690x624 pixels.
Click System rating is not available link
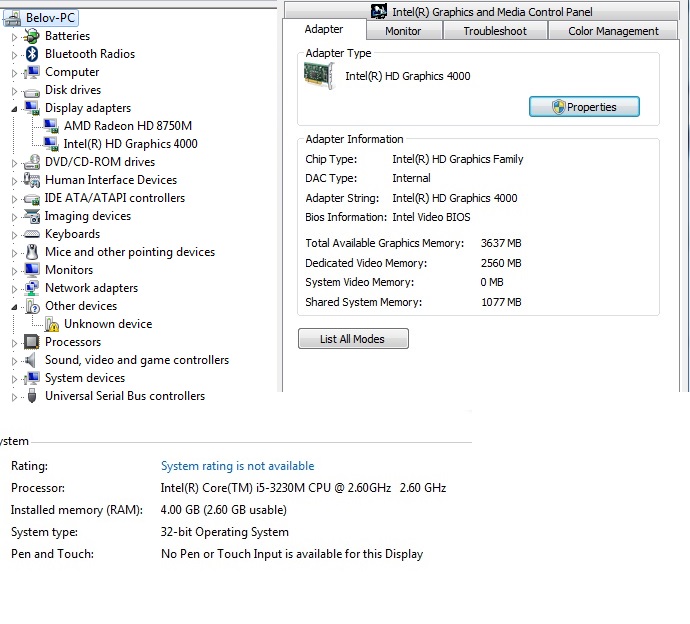point(238,466)
